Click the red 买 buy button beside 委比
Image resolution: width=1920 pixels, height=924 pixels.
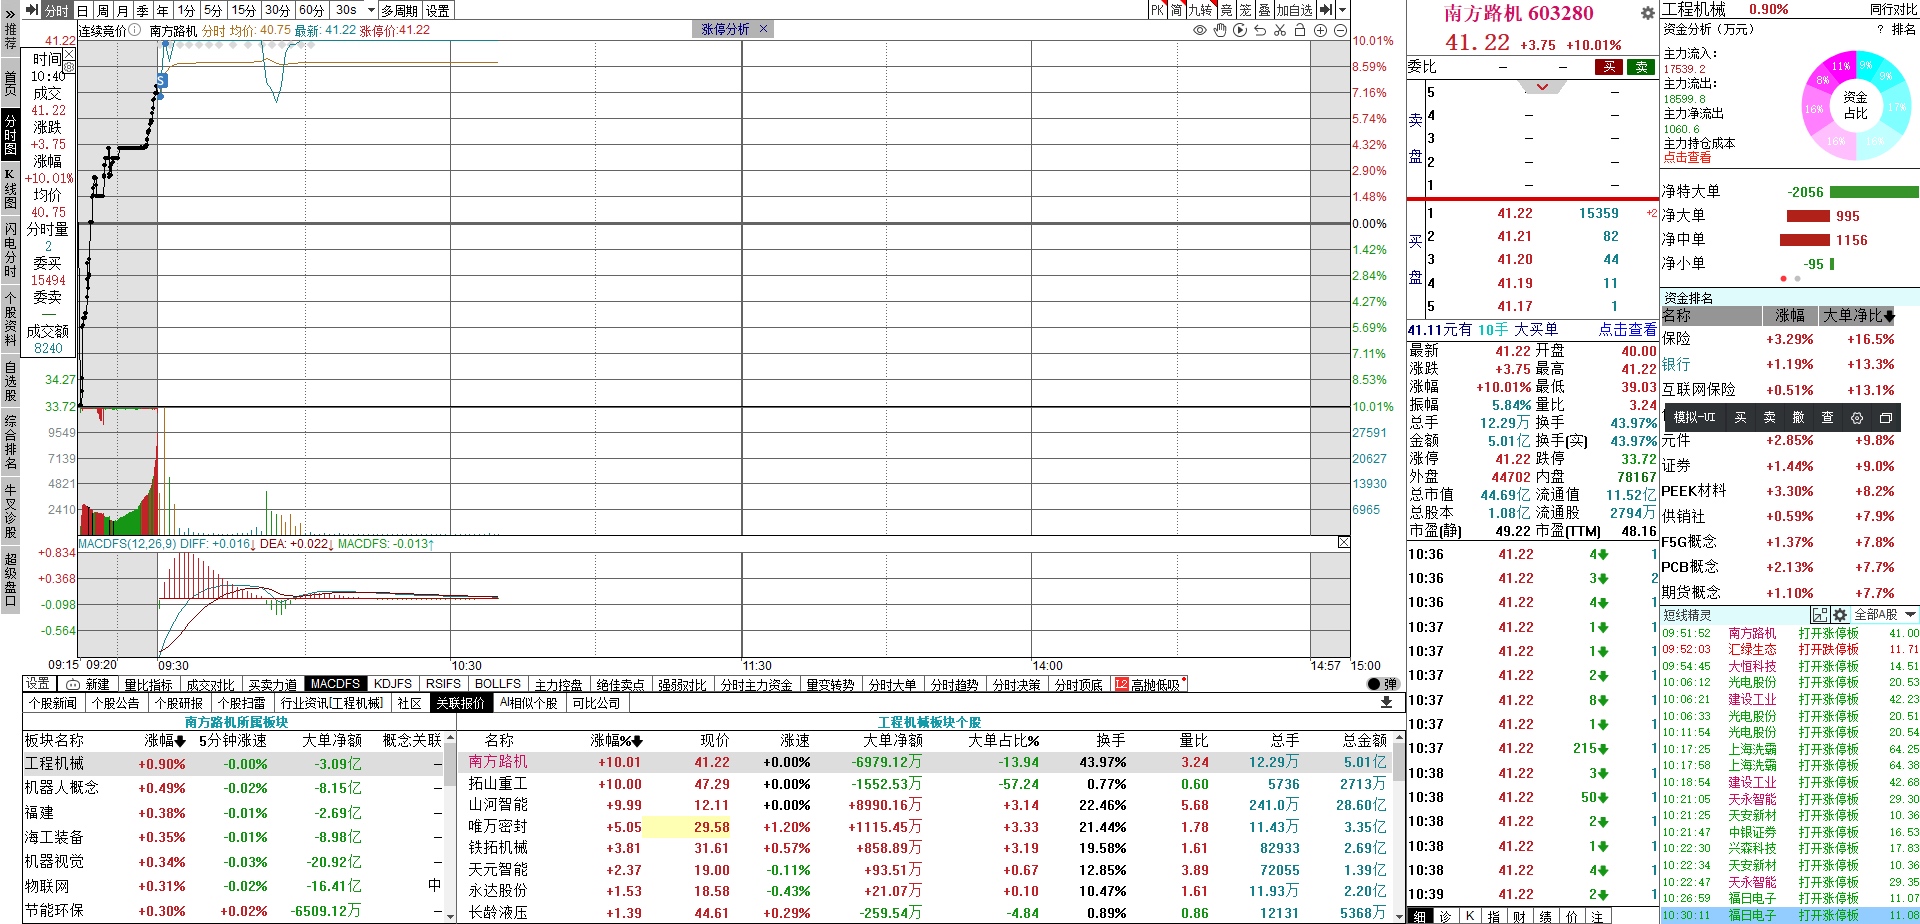1609,67
